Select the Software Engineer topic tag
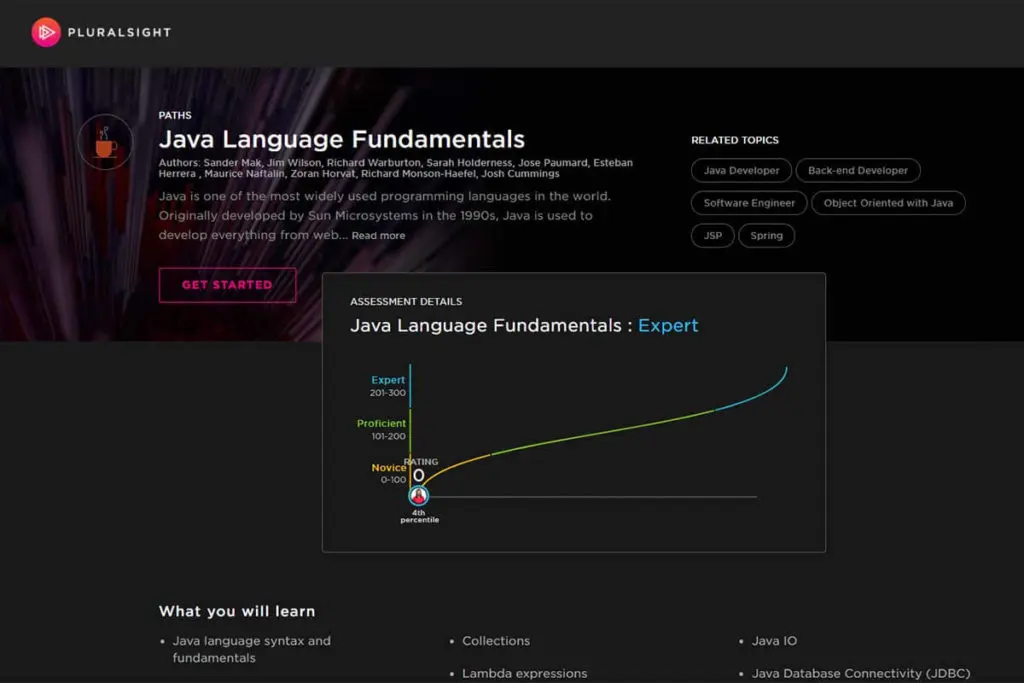 coord(749,203)
